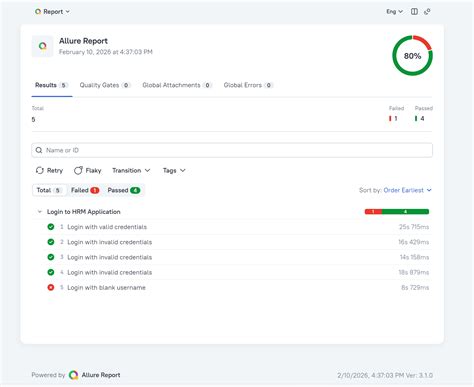Screen dimensions: 474x387
Task: Click the split layout icon in header
Action: pos(414,12)
